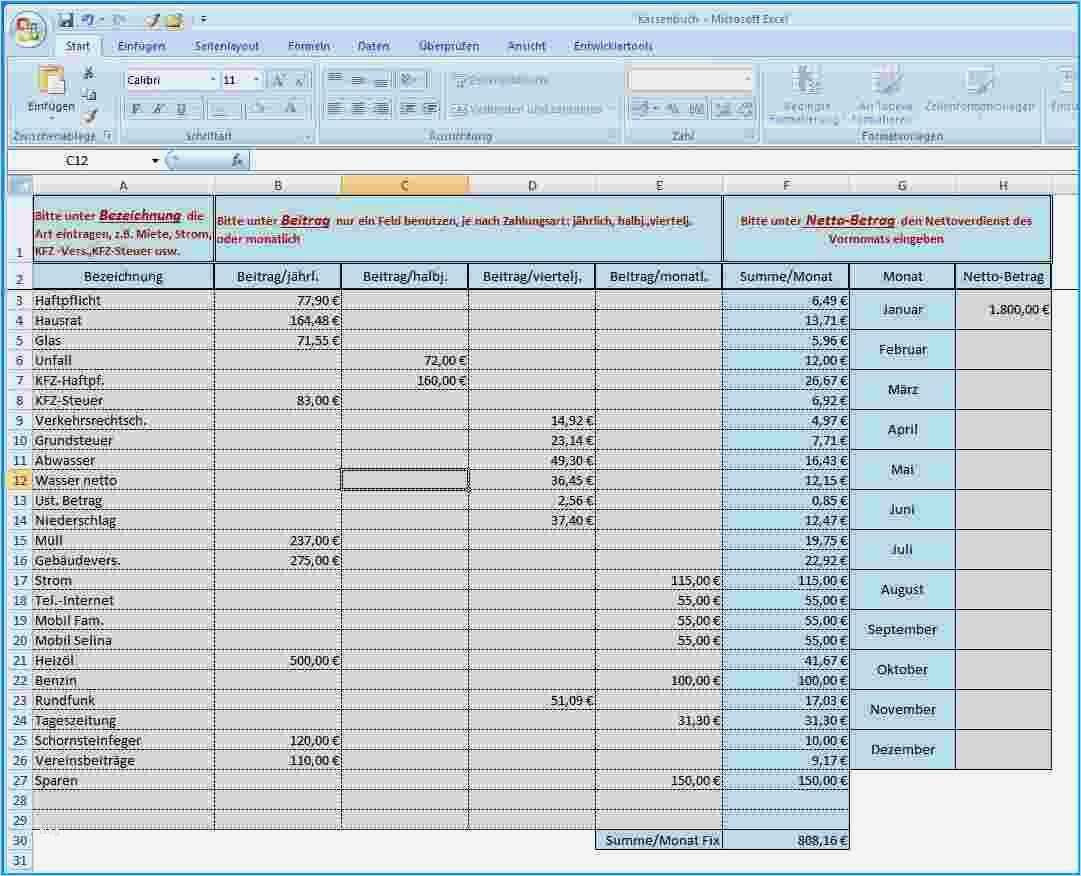Toggle Italic (K) formatting
Image resolution: width=1081 pixels, height=876 pixels.
[x=159, y=109]
